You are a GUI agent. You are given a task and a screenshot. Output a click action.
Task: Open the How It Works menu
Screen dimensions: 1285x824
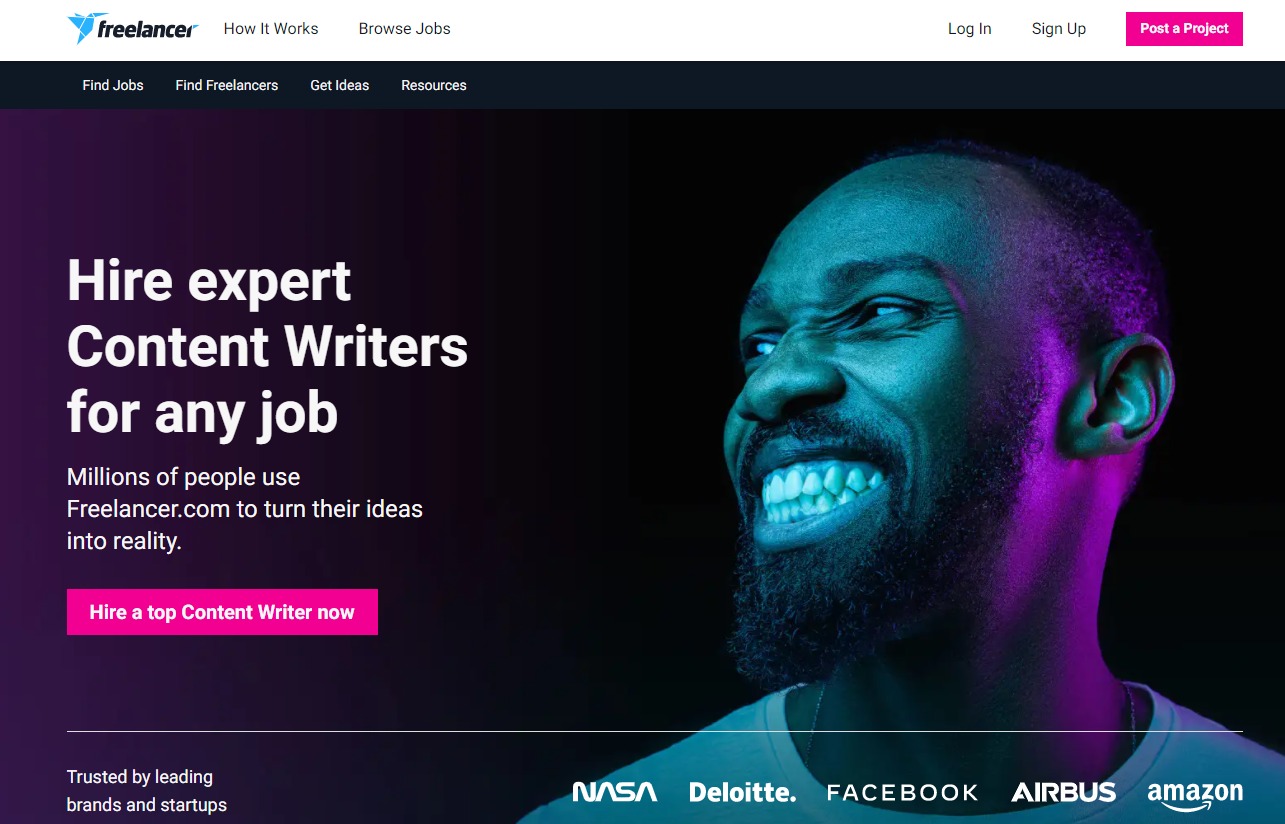click(x=271, y=29)
